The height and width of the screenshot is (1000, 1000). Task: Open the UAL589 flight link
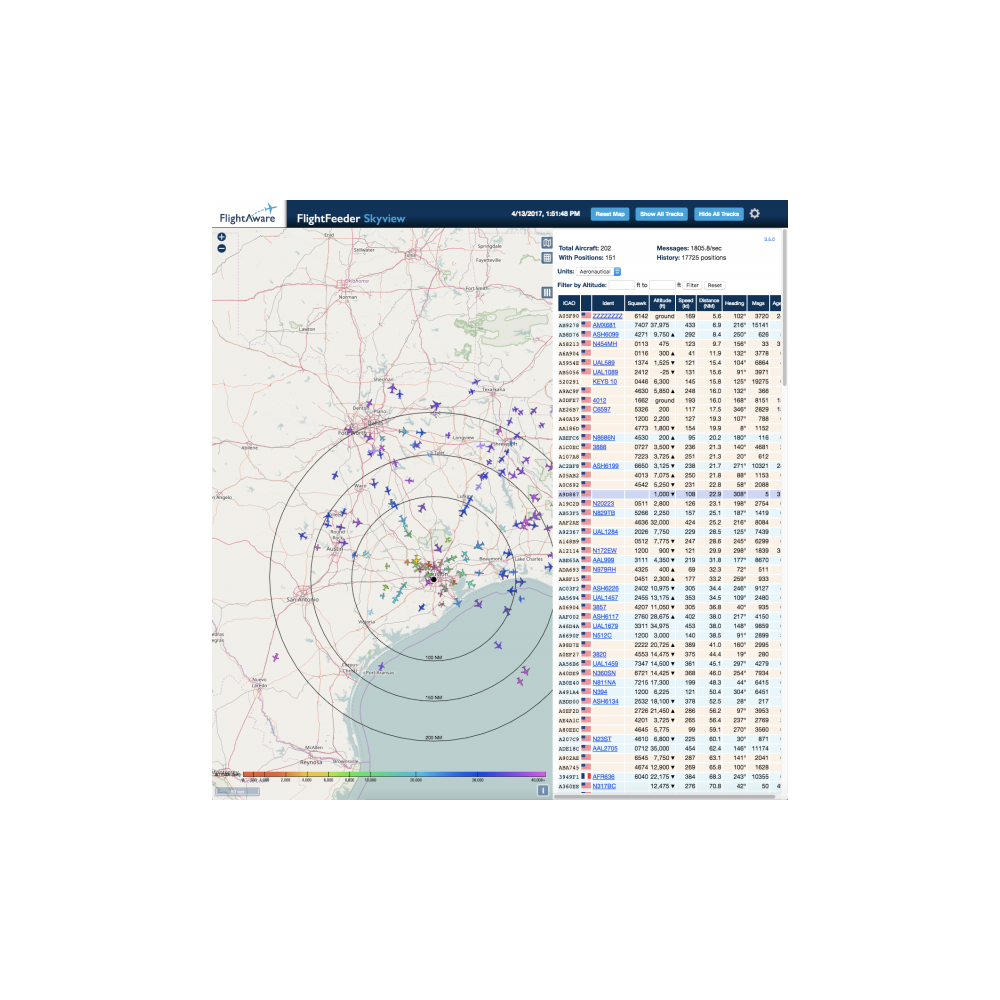pos(603,363)
